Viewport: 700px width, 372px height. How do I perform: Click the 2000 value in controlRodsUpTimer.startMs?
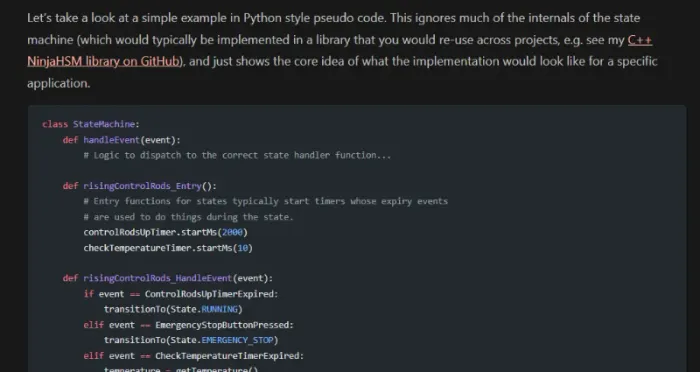232,232
